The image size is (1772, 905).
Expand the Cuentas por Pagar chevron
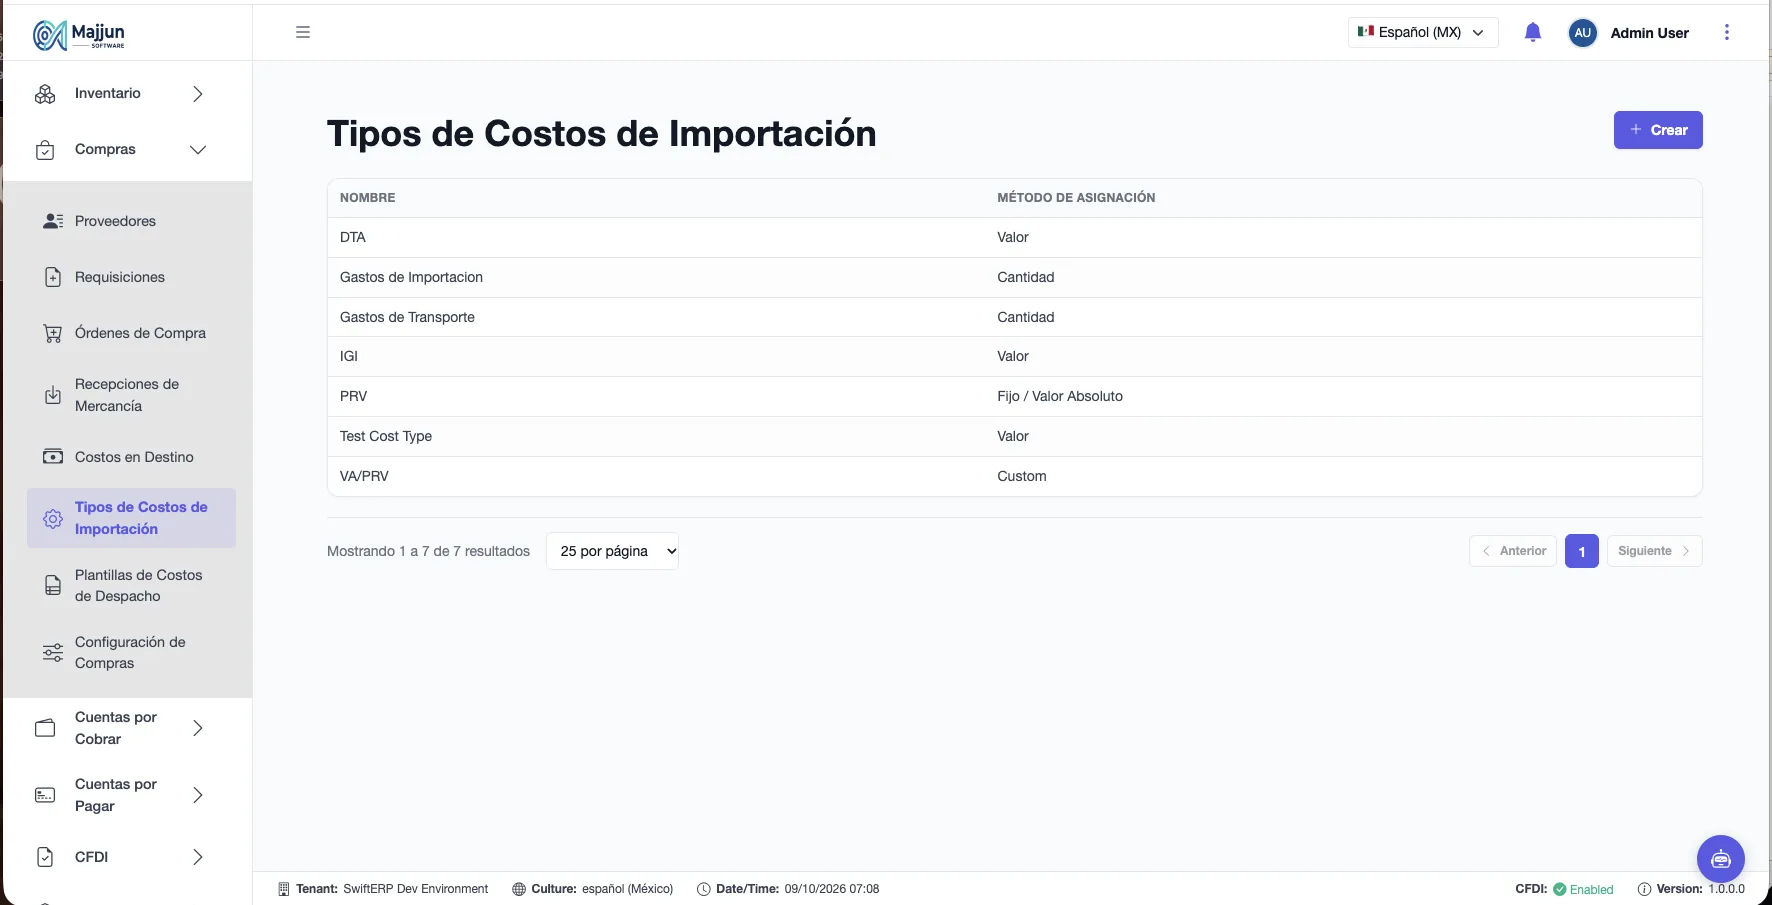pyautogui.click(x=198, y=795)
